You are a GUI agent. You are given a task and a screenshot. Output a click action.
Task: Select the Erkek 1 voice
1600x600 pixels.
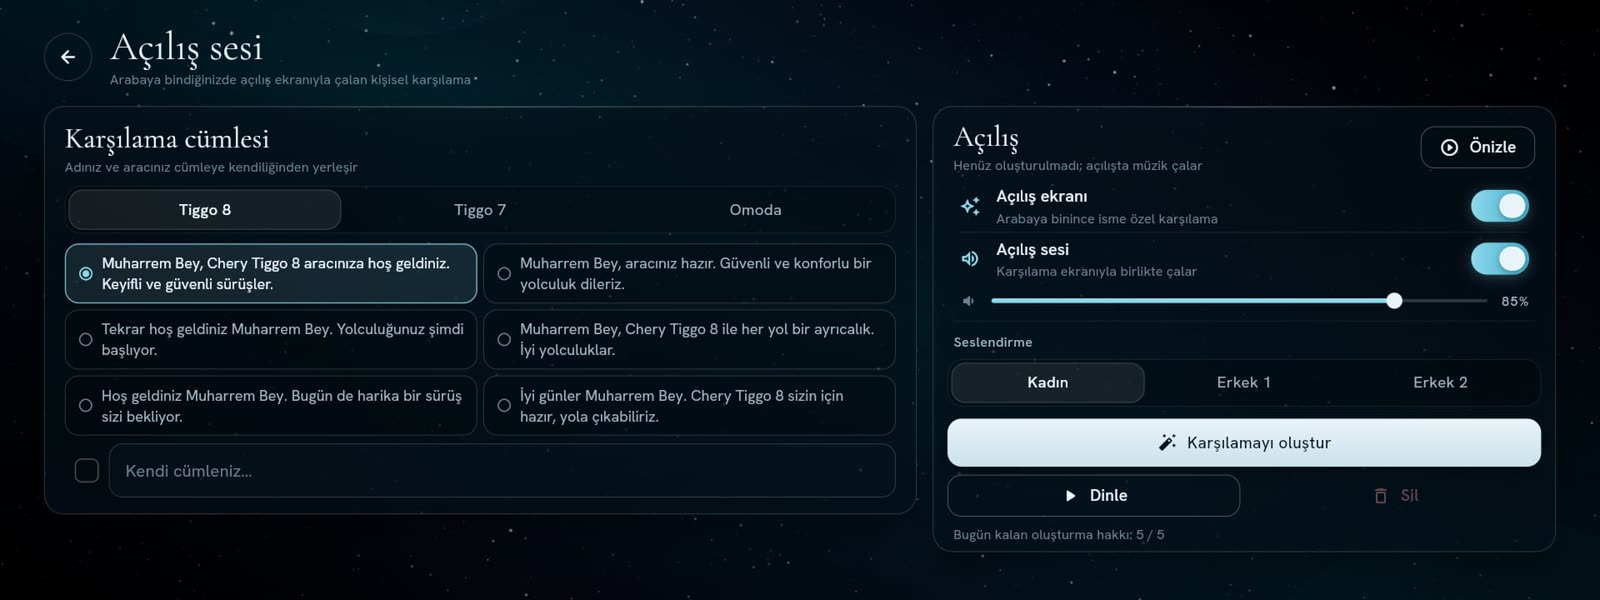point(1244,382)
